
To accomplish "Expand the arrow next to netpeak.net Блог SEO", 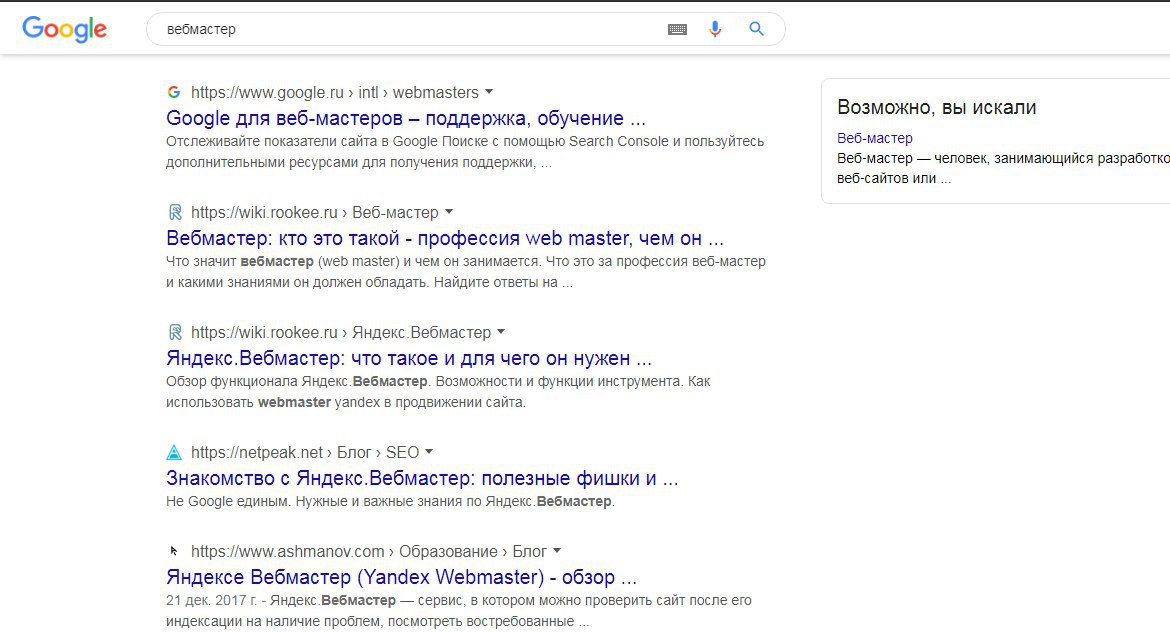I will (429, 452).
